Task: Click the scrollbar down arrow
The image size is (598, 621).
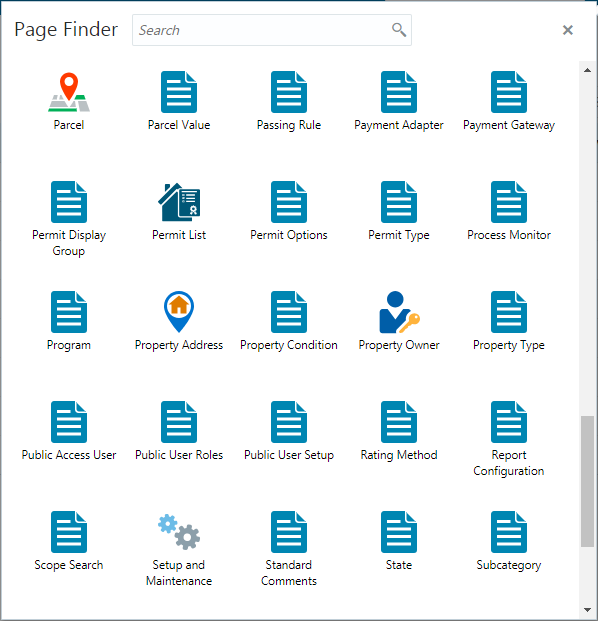Action: point(587,610)
